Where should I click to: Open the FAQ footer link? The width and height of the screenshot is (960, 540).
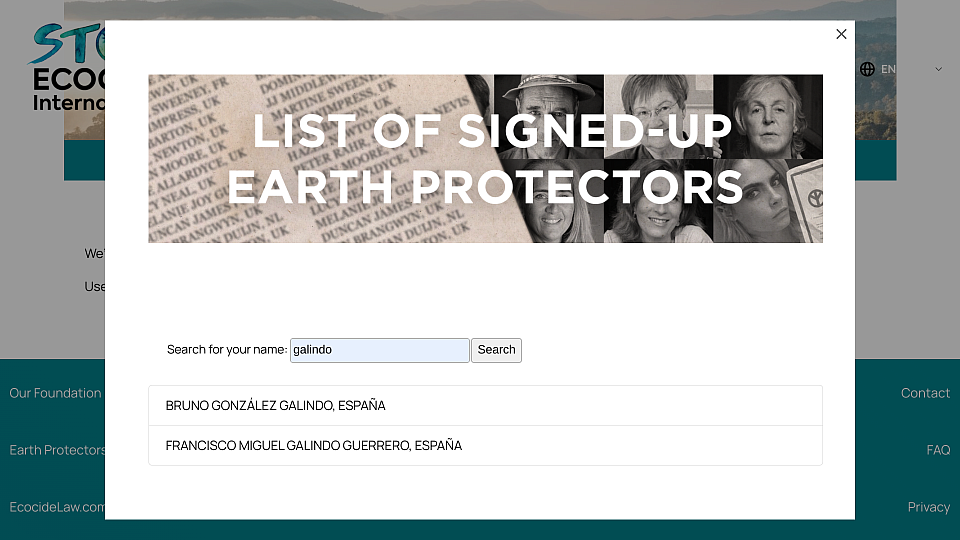pyautogui.click(x=938, y=450)
